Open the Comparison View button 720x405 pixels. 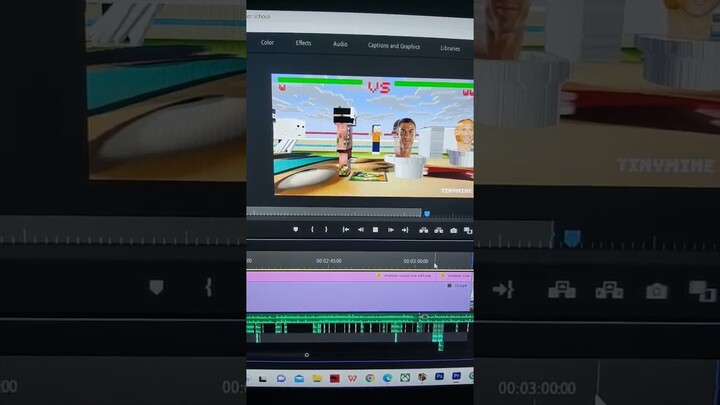tap(468, 231)
